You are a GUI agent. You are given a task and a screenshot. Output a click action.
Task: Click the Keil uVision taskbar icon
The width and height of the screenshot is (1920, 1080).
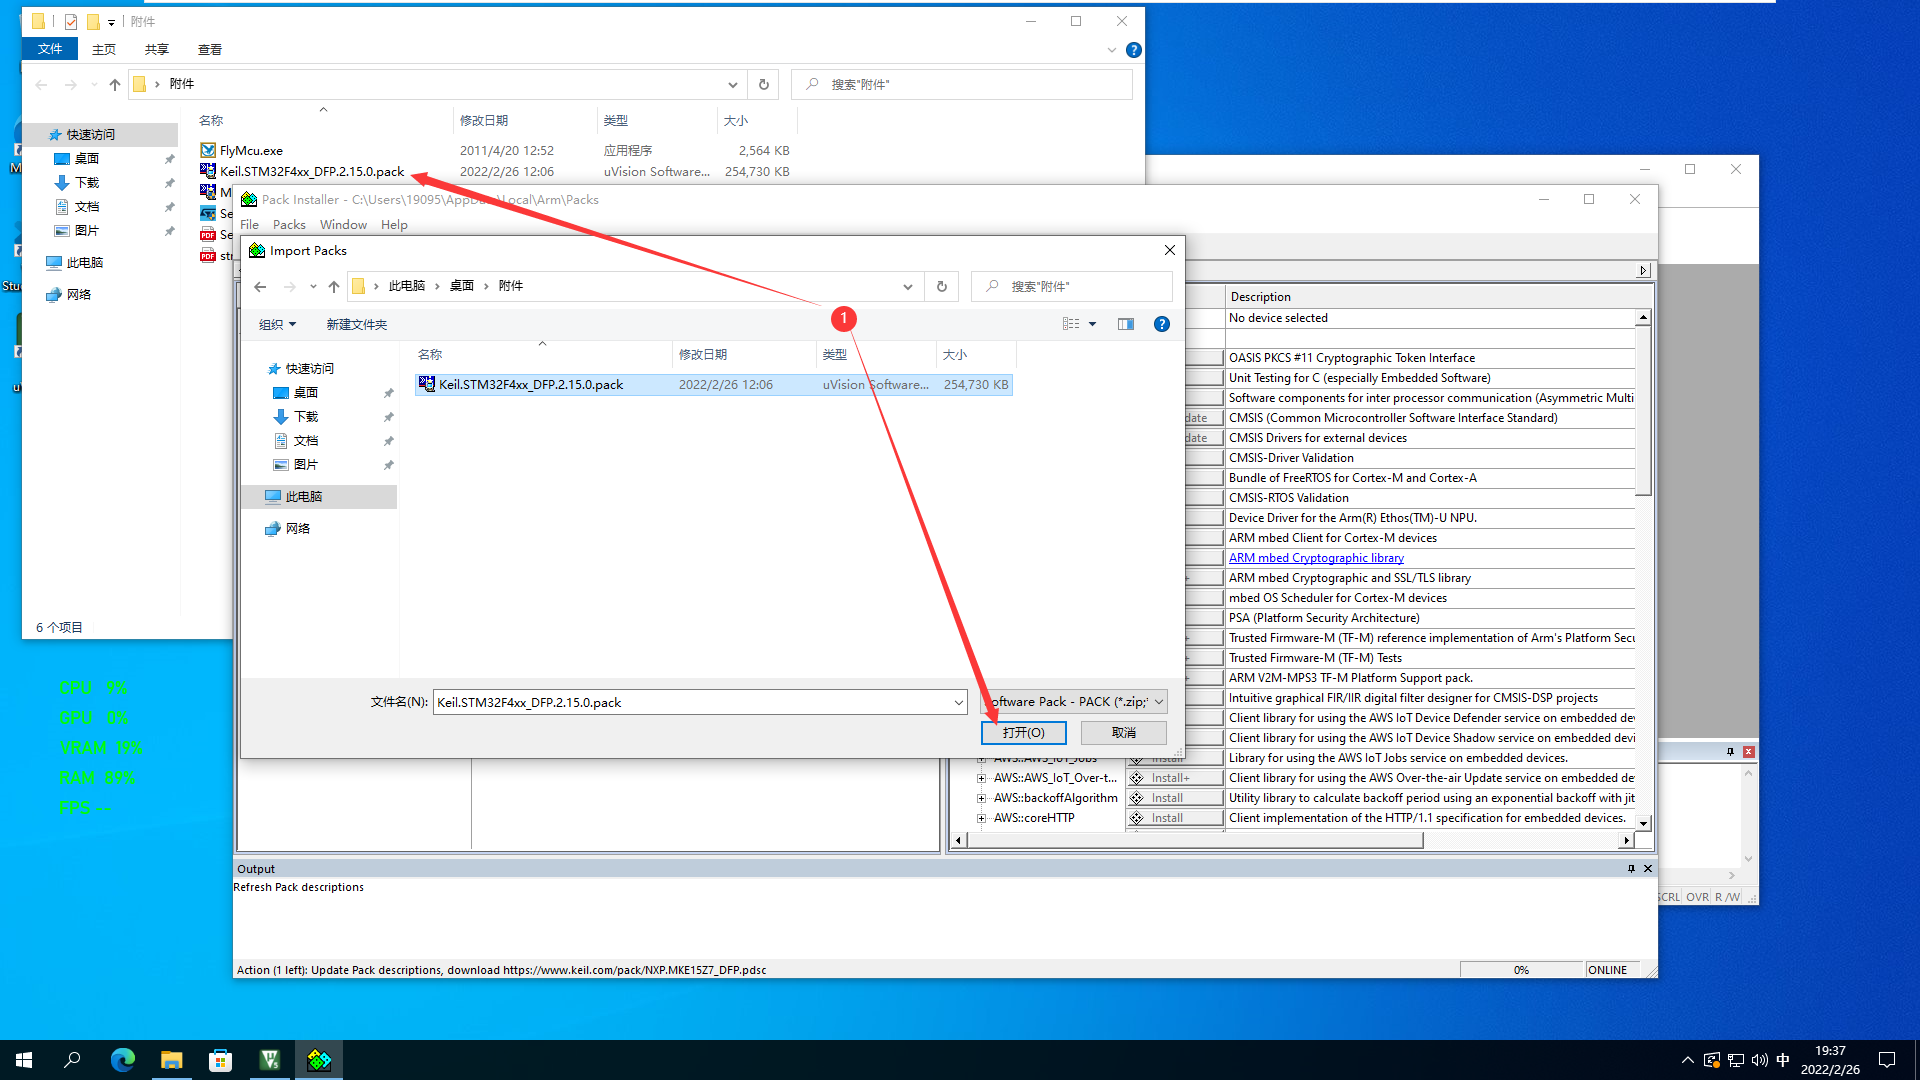click(270, 1060)
